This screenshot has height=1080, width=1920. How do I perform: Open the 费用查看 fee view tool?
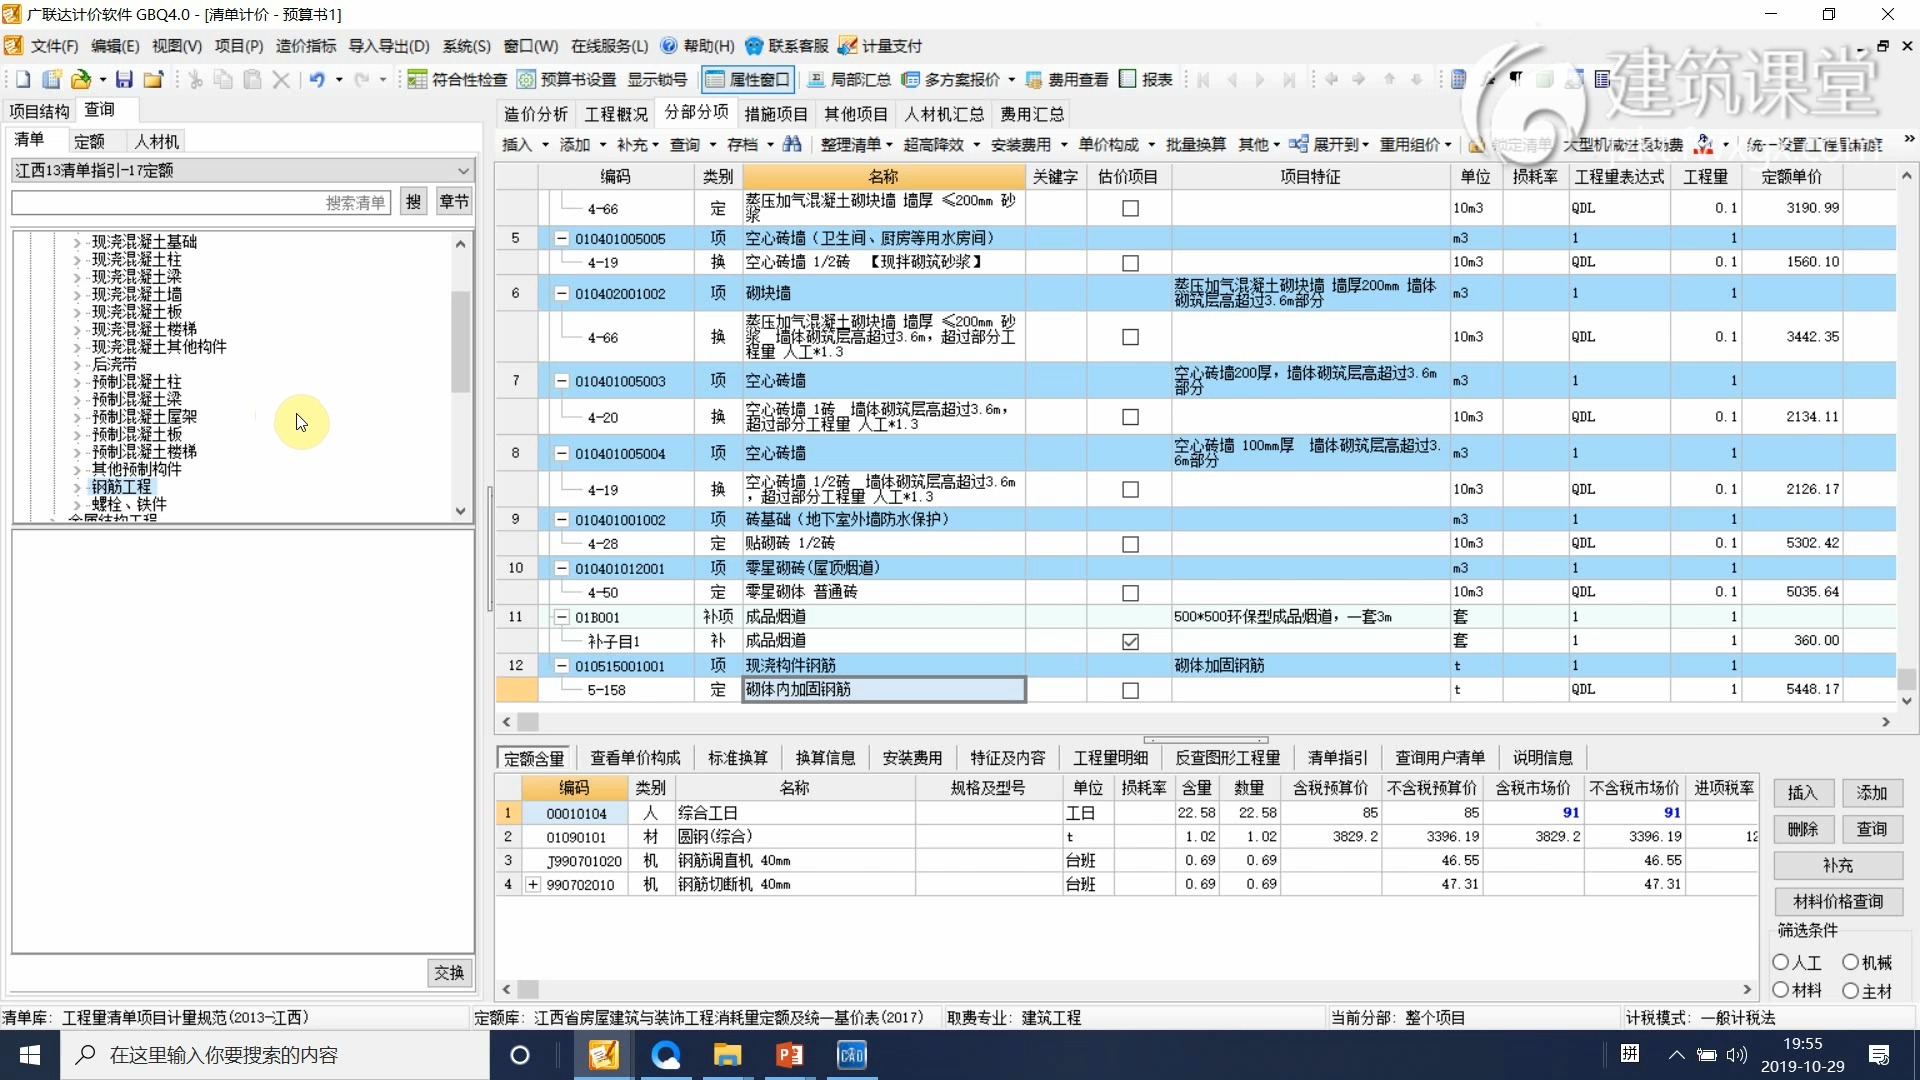point(1066,80)
